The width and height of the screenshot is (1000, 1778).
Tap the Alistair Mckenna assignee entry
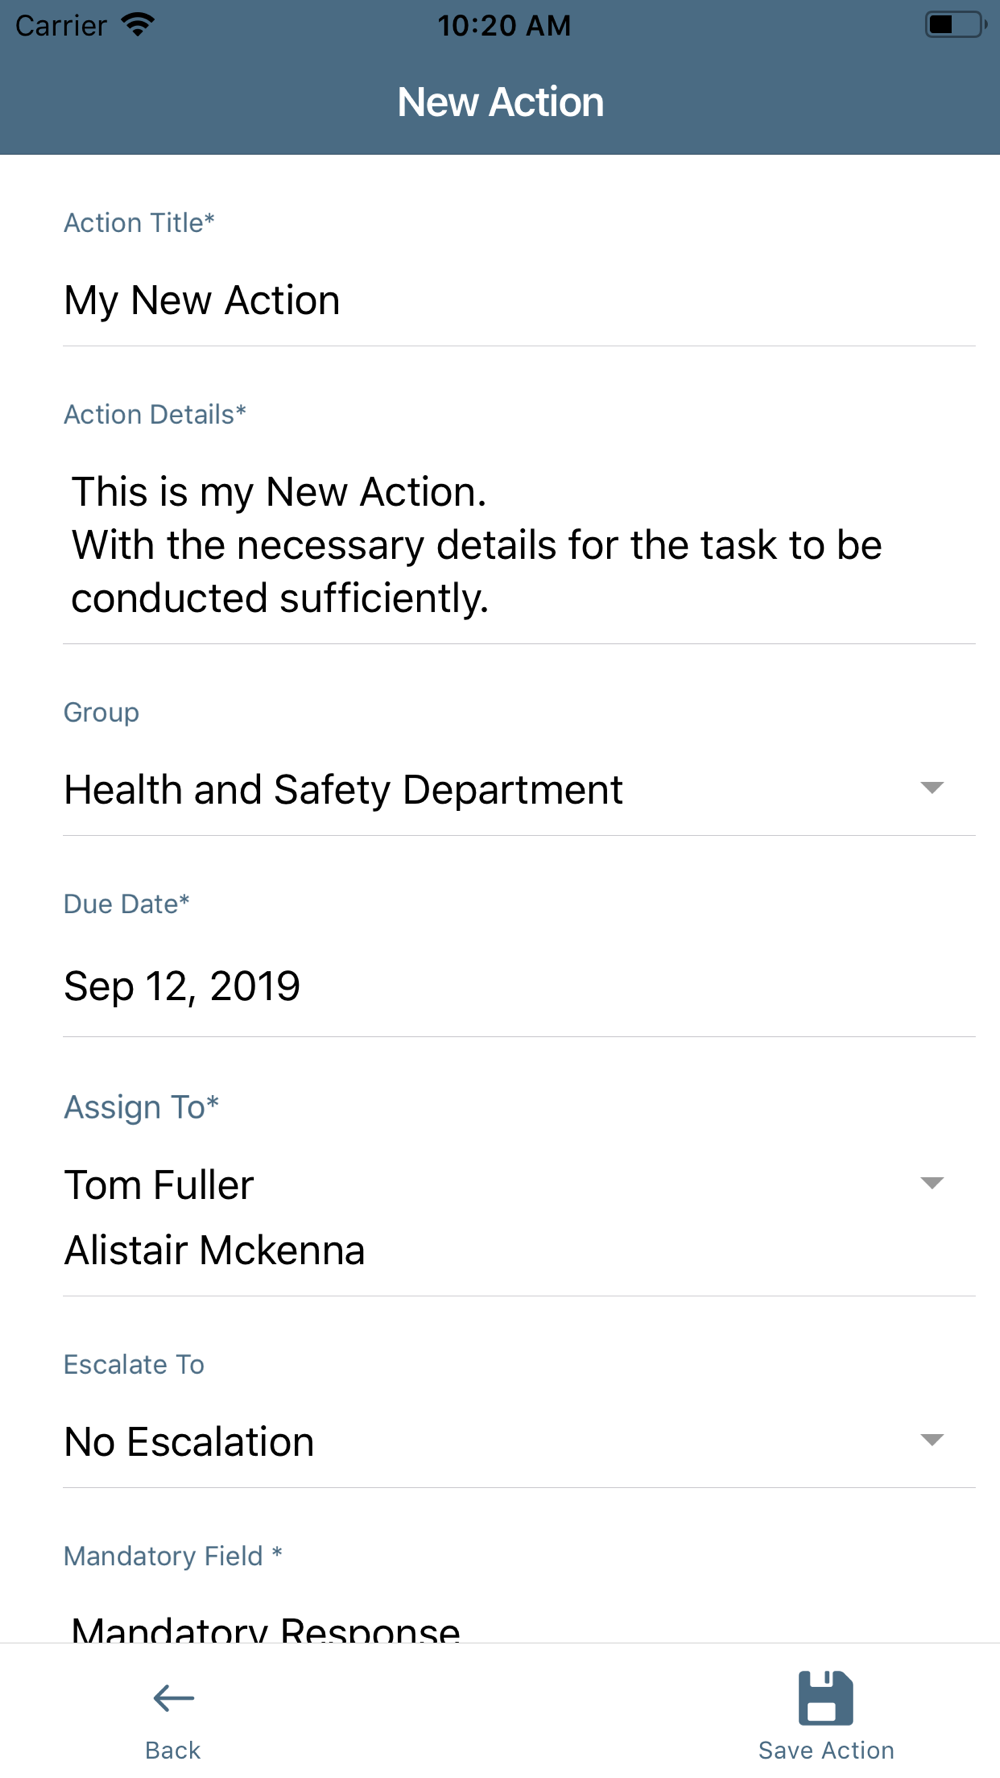coord(215,1250)
